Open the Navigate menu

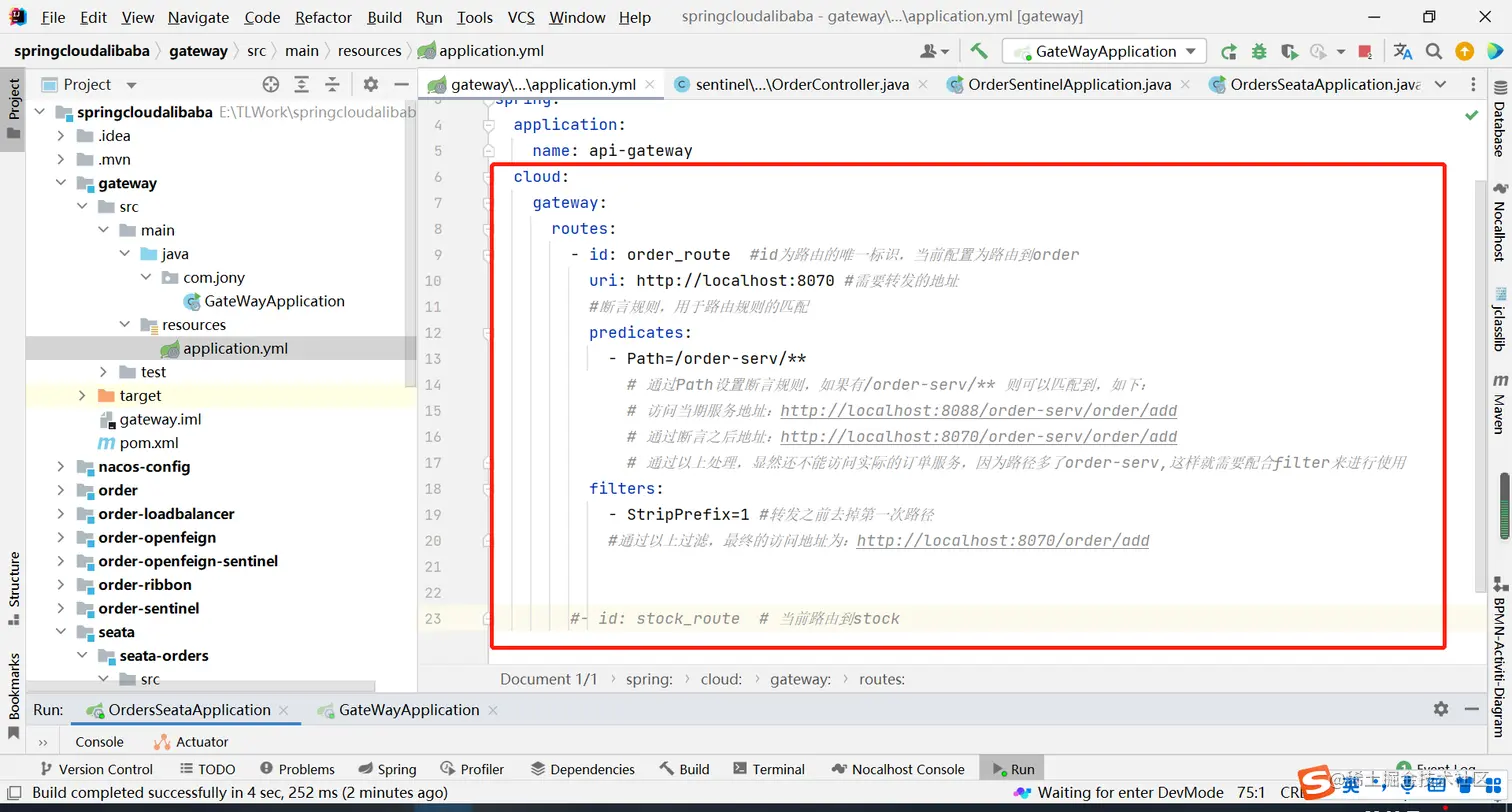pos(198,17)
